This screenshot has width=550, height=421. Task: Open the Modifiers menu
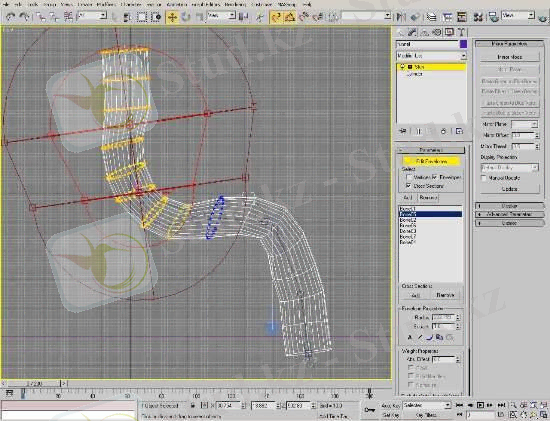(106, 4)
